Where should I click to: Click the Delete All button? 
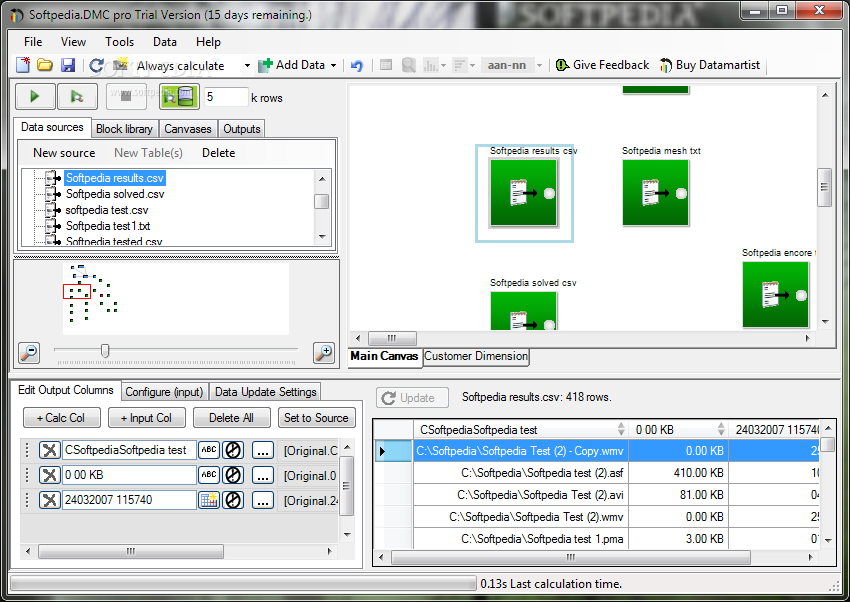point(231,418)
